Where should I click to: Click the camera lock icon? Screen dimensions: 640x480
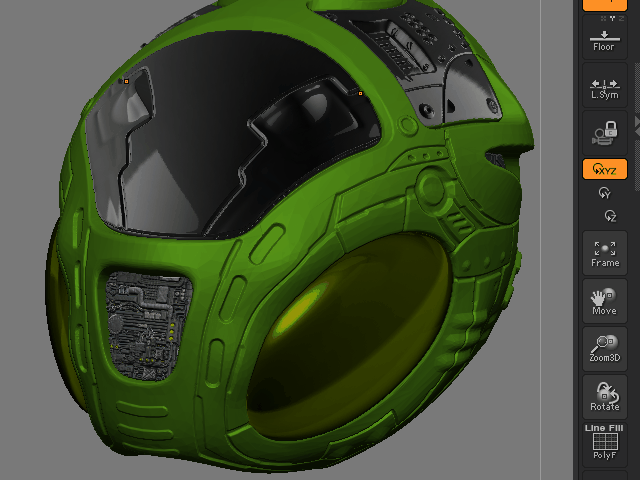[604, 132]
